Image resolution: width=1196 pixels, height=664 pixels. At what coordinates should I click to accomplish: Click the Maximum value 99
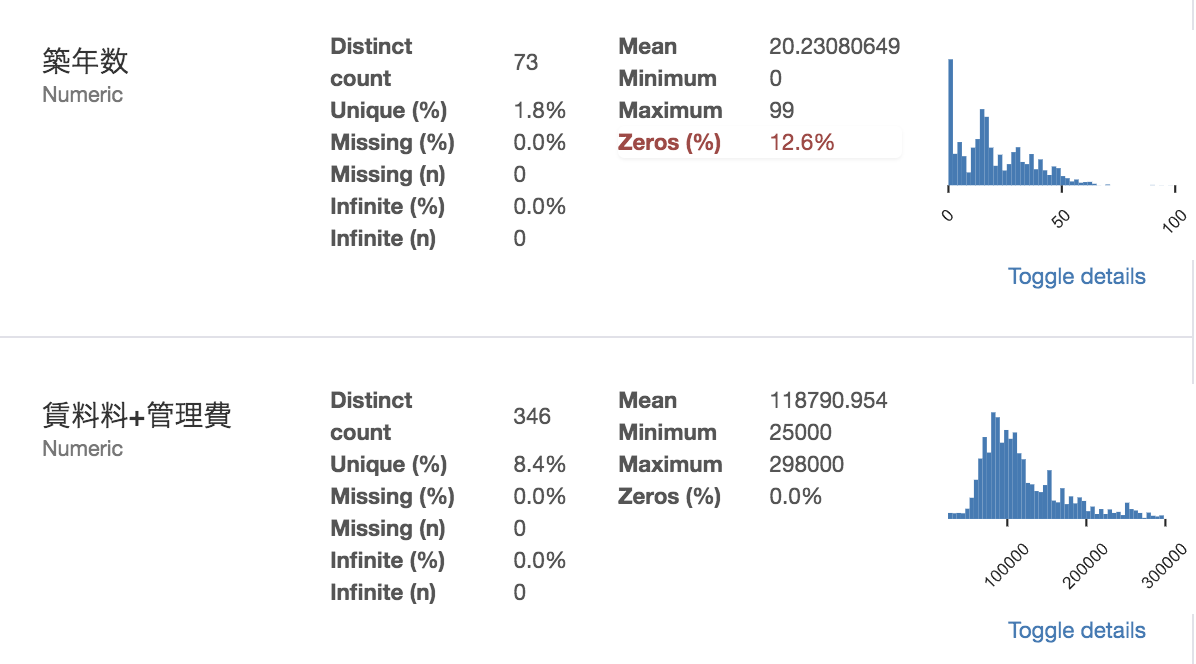tap(782, 110)
